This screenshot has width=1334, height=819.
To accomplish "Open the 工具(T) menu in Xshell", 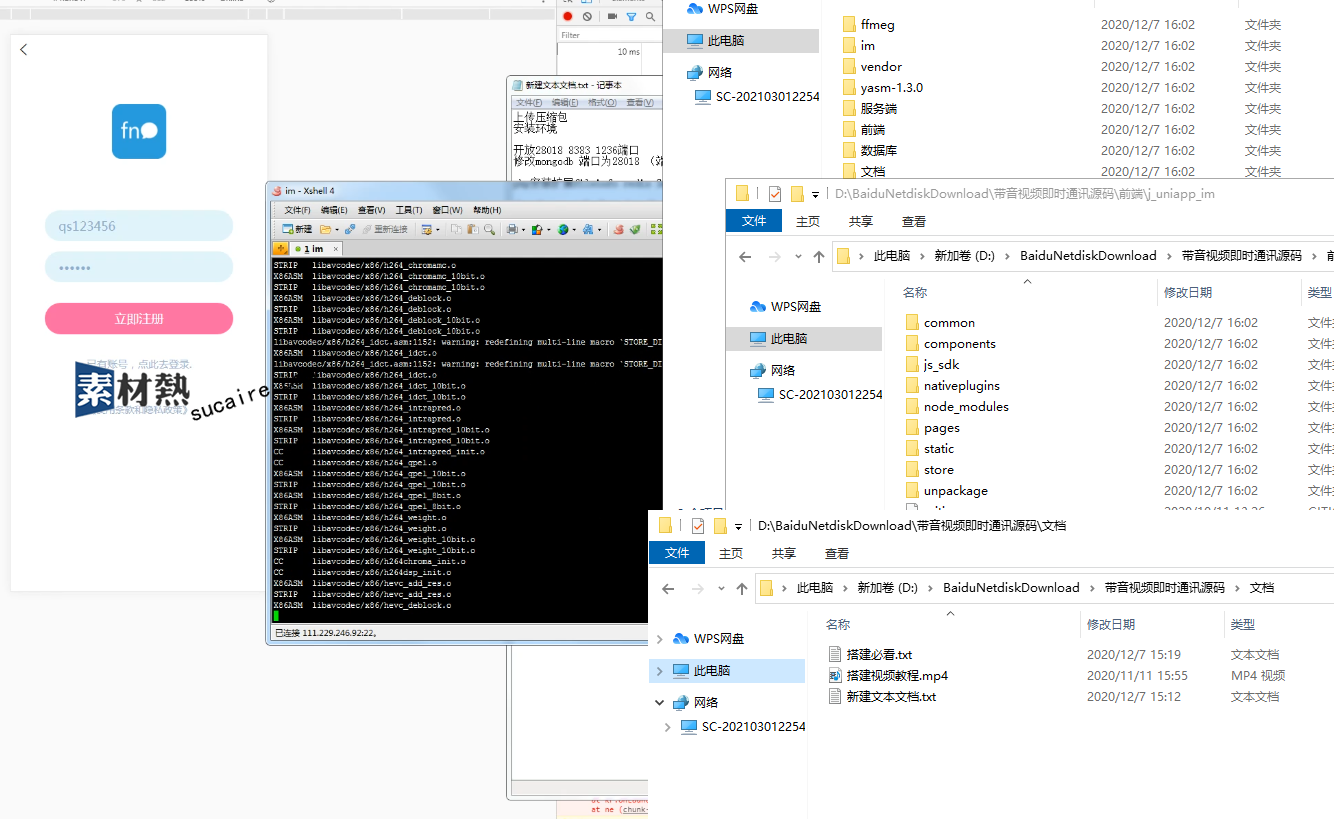I will click(409, 210).
